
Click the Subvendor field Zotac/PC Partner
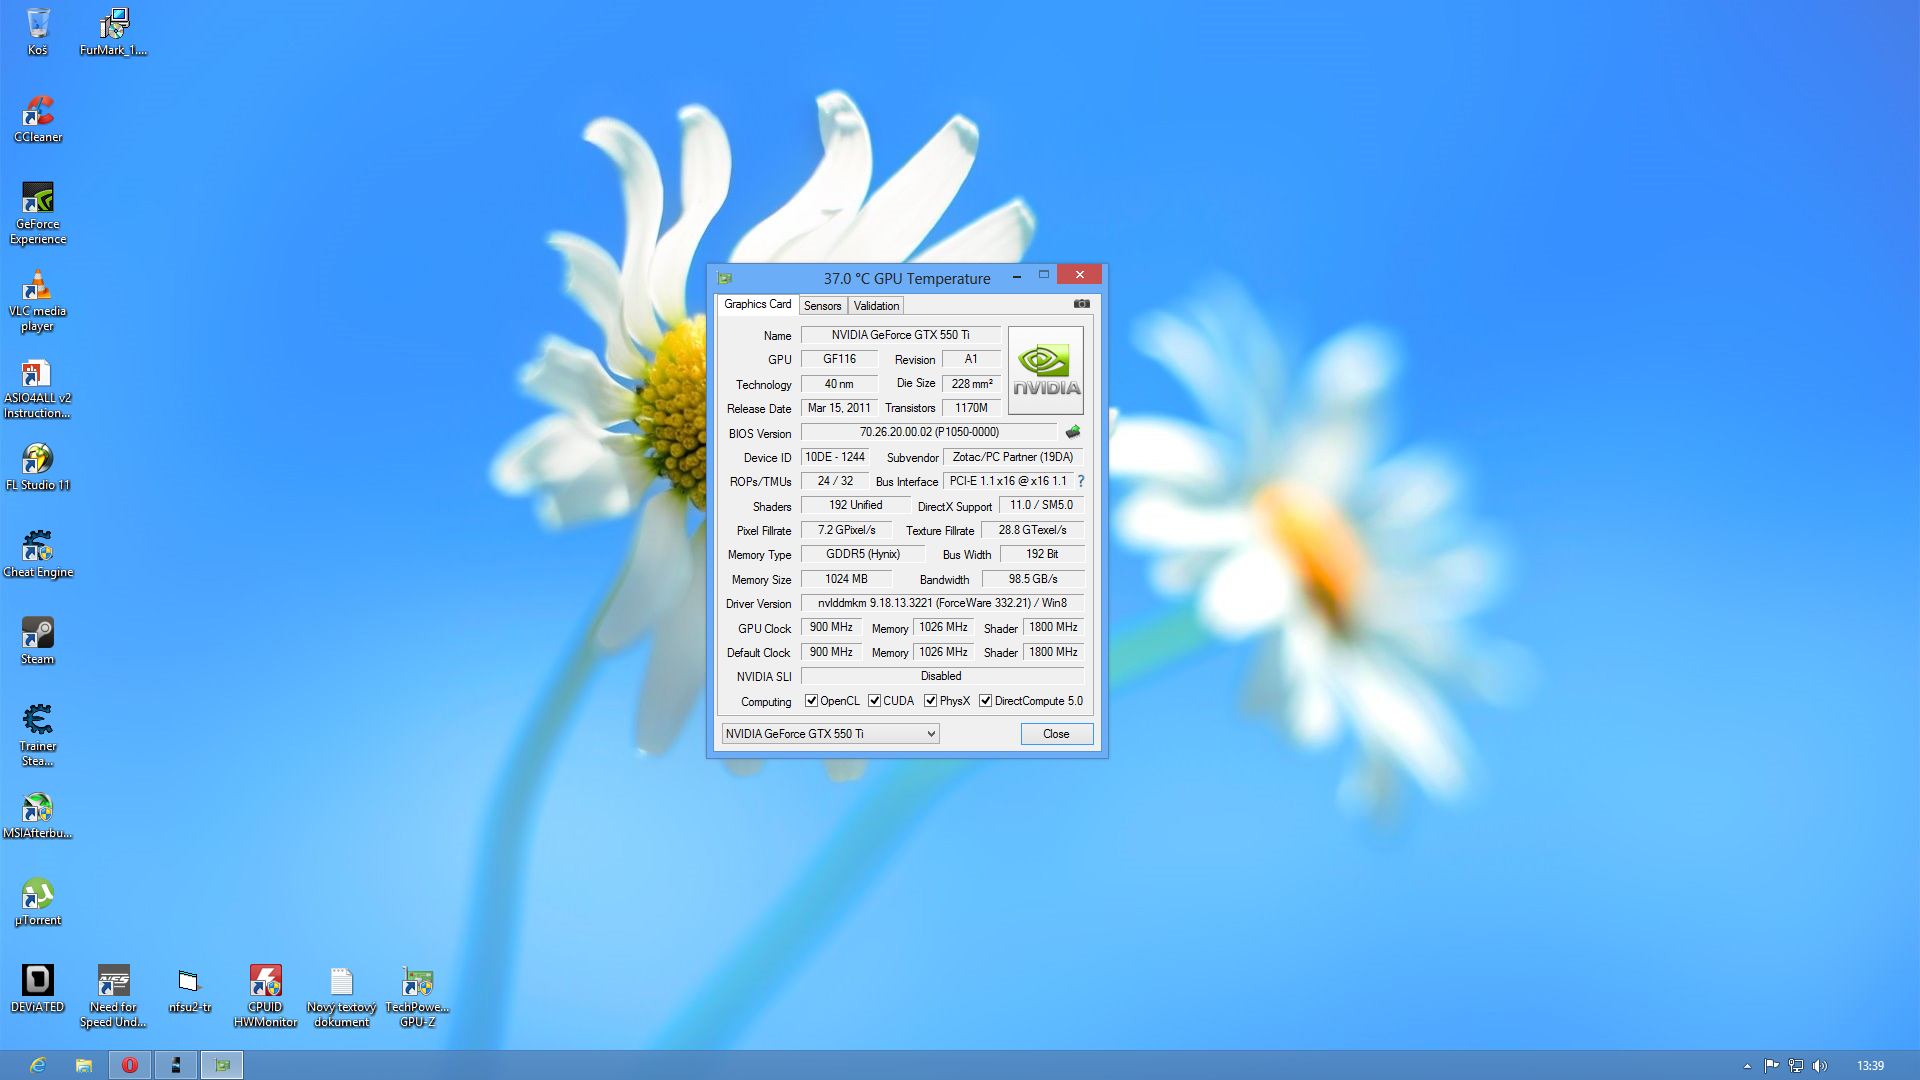(x=1013, y=457)
